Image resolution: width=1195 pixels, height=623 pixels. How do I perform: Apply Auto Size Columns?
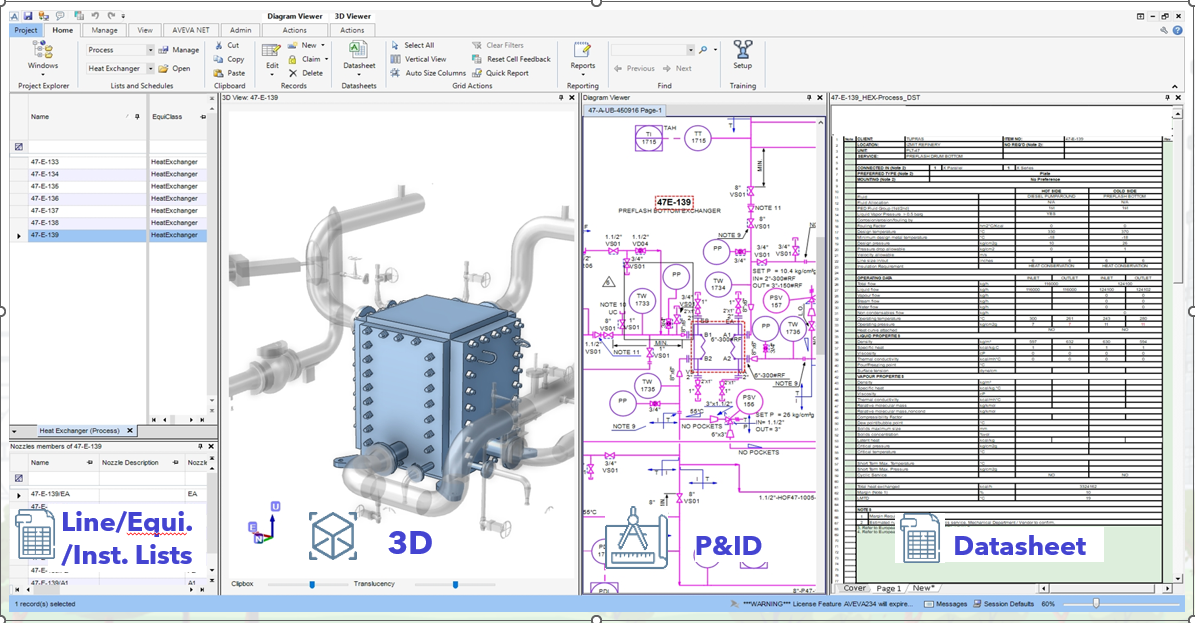pyautogui.click(x=428, y=73)
